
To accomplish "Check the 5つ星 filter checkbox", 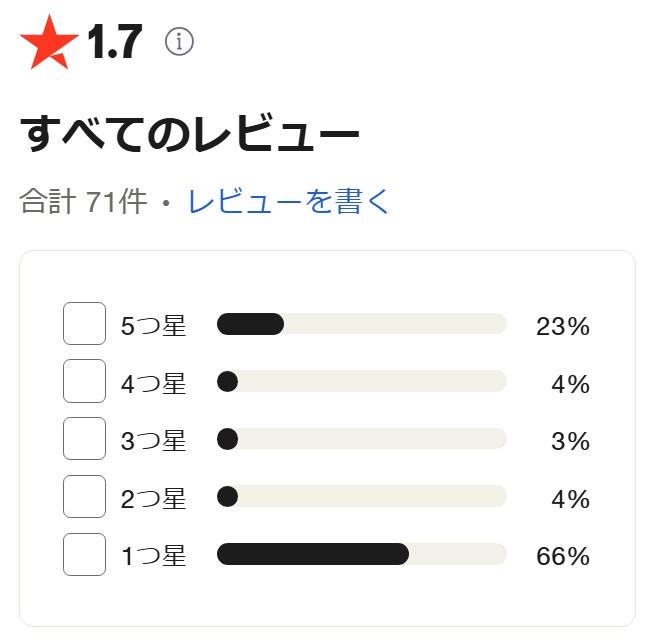I will click(84, 323).
